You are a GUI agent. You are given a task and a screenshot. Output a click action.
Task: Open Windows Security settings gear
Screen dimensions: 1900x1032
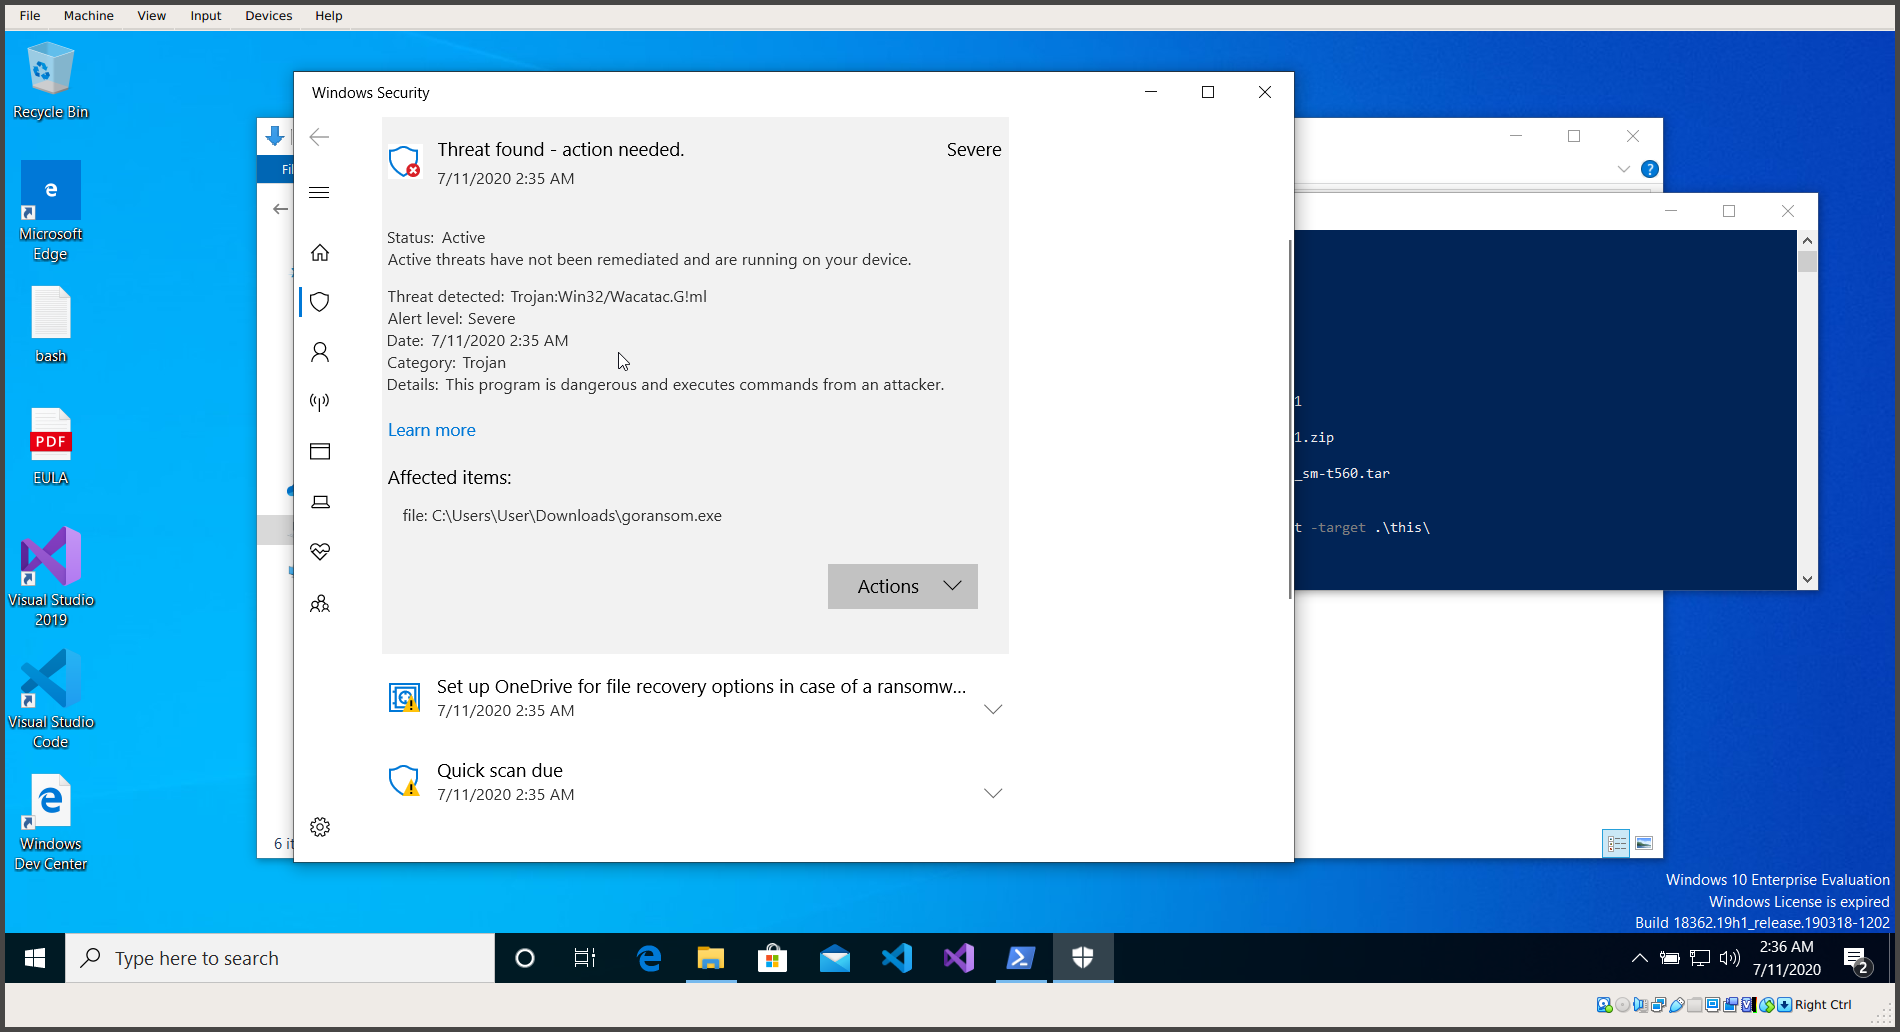click(320, 827)
